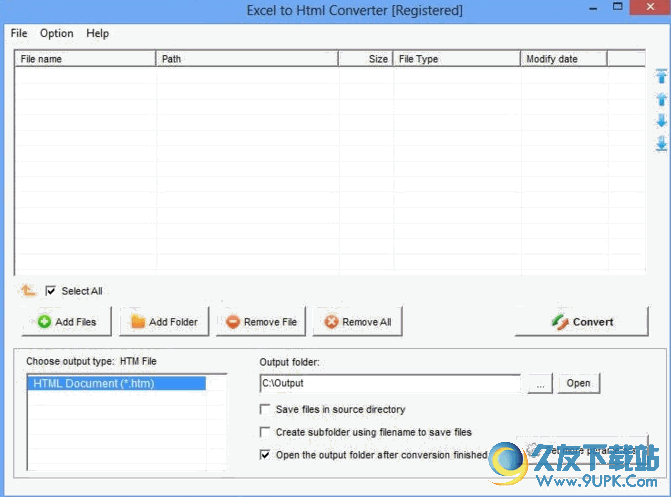Enable Create subfolder using filename option
Viewport: 671px width, 497px height.
click(265, 432)
